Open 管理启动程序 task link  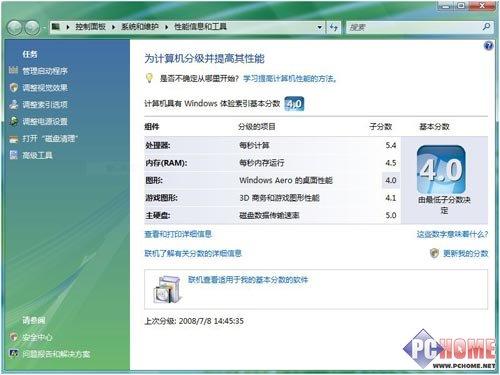click(x=45, y=71)
